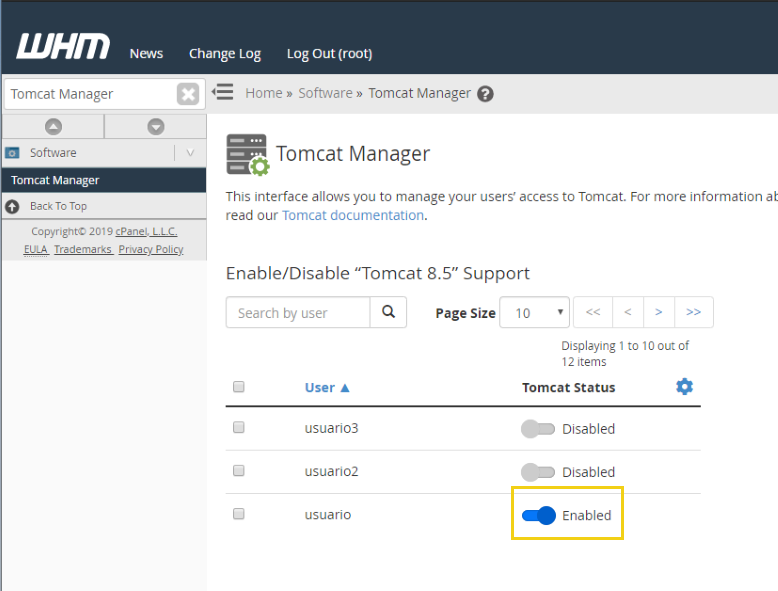Check the usuario row checkbox
The height and width of the screenshot is (591, 778).
tap(239, 514)
